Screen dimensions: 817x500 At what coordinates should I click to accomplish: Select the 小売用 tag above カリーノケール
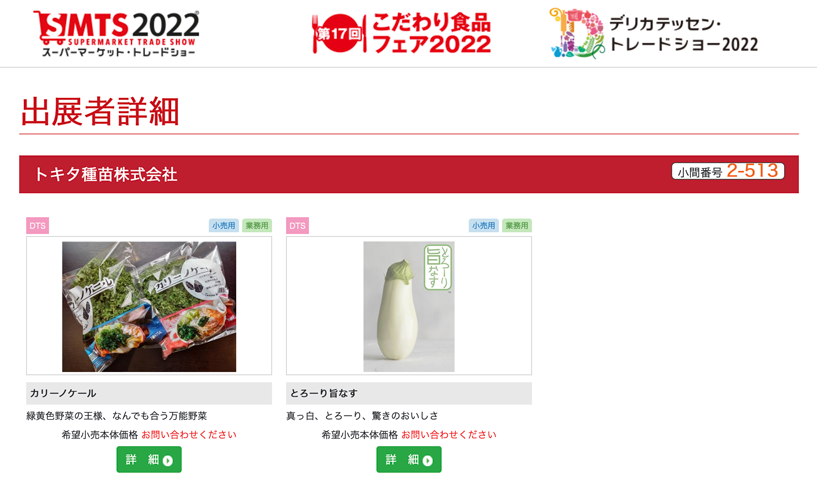tap(224, 226)
